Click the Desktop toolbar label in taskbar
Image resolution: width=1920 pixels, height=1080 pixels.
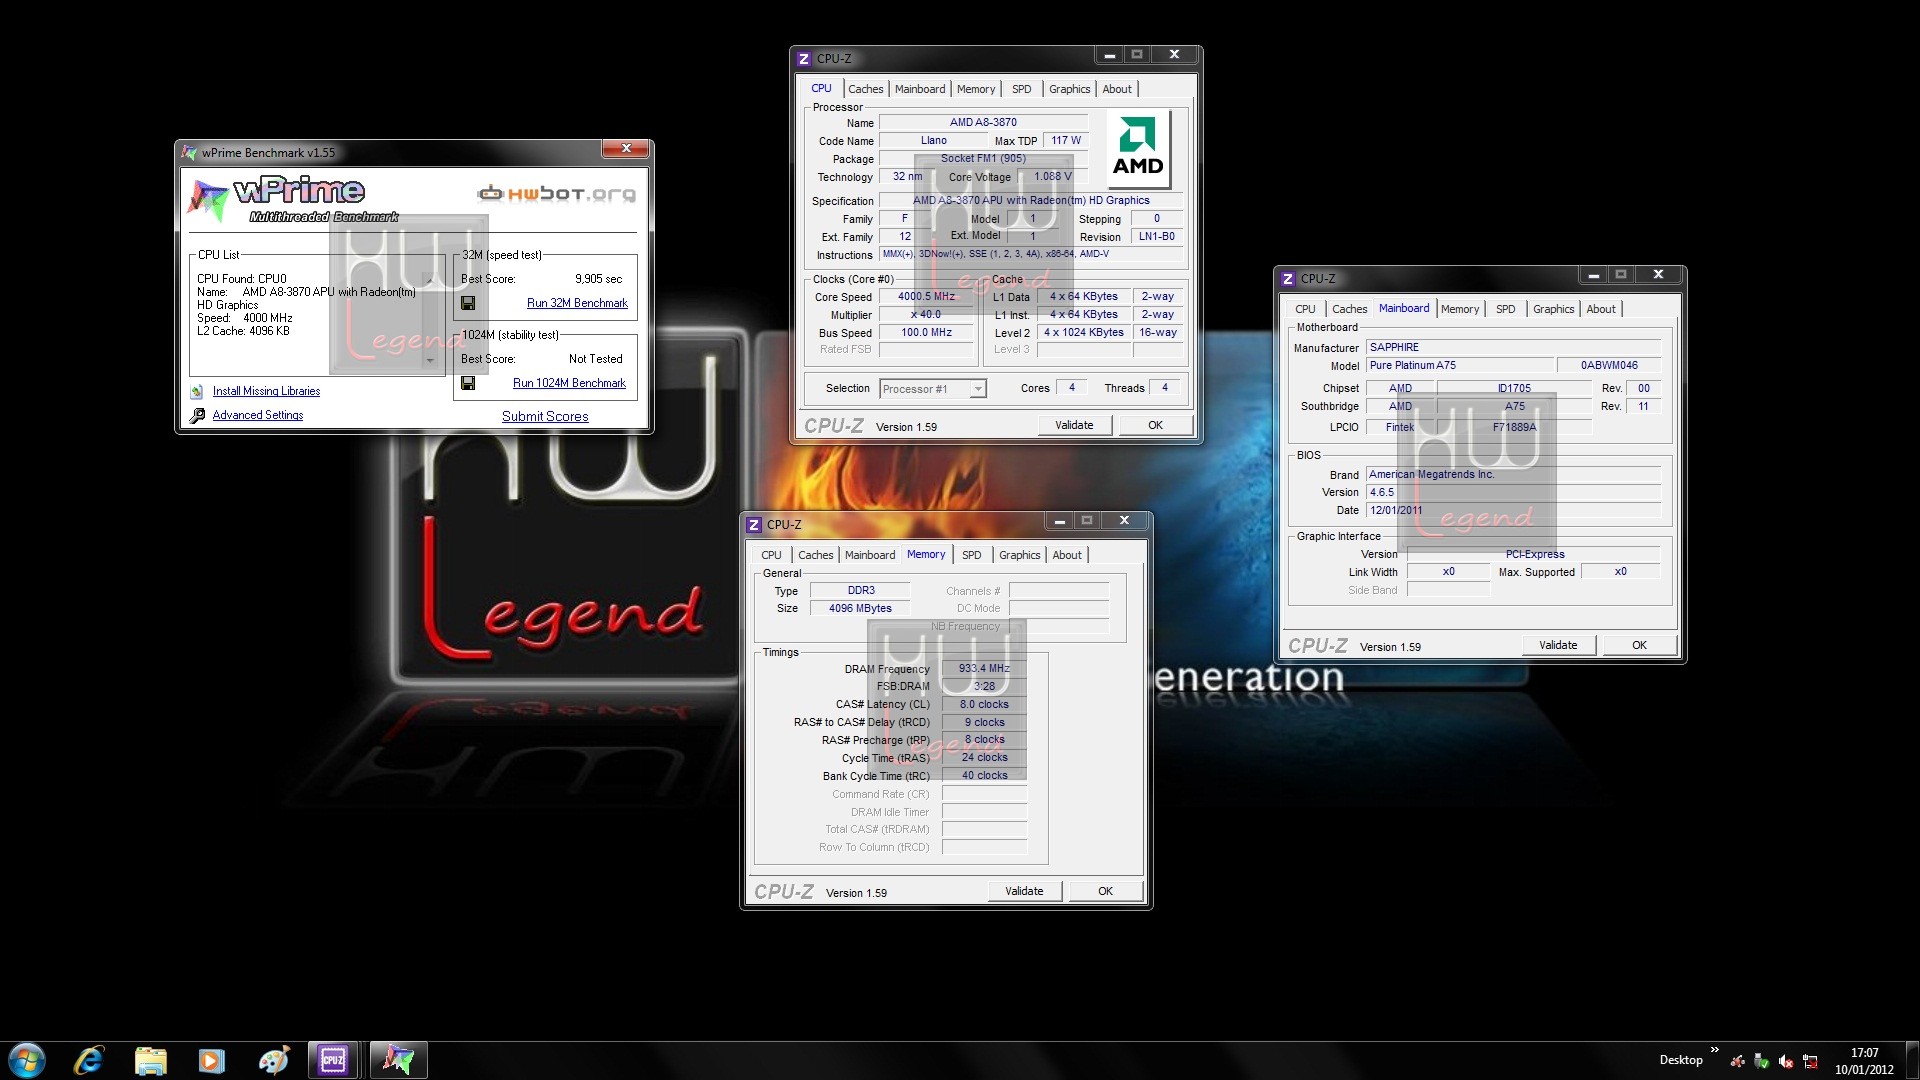coord(1680,1060)
